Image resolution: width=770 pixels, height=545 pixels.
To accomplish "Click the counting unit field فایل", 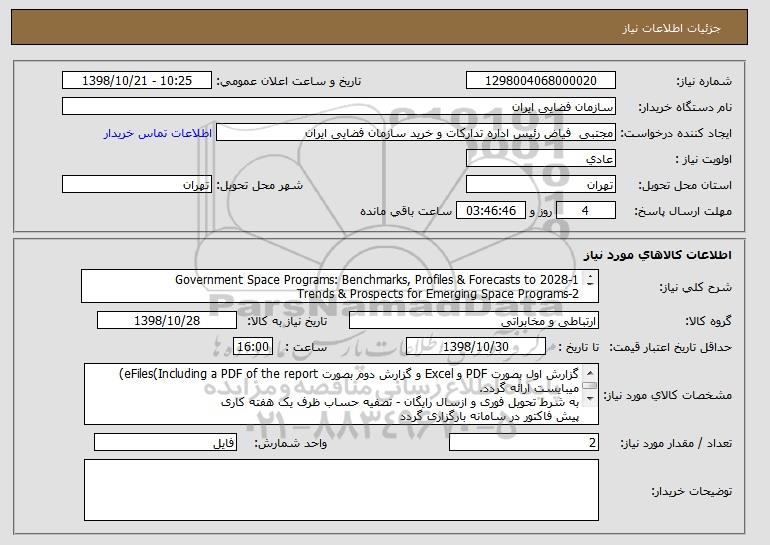I will click(x=165, y=442).
